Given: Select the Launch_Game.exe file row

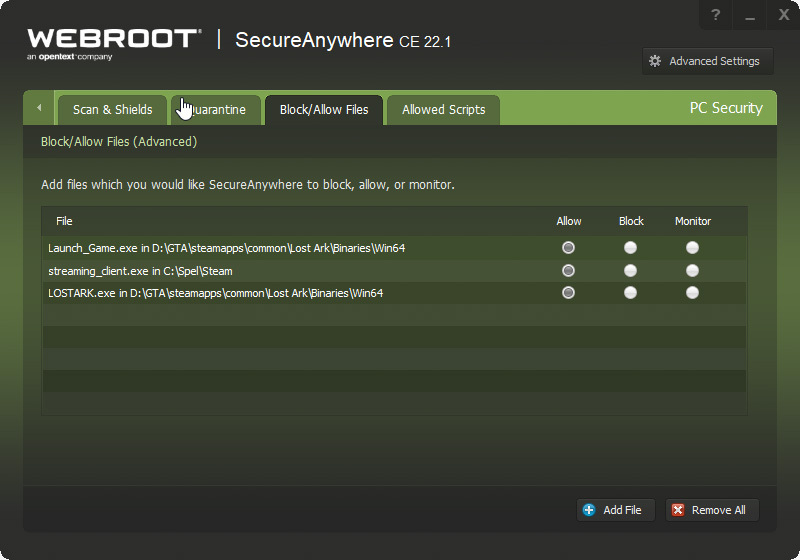Looking at the screenshot, I should (394, 248).
